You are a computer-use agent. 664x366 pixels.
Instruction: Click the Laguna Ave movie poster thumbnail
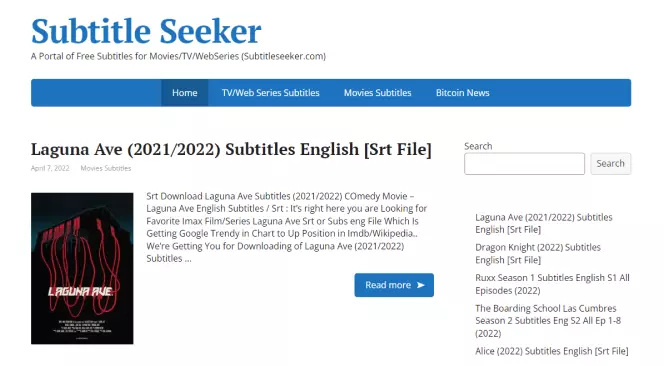(x=82, y=269)
